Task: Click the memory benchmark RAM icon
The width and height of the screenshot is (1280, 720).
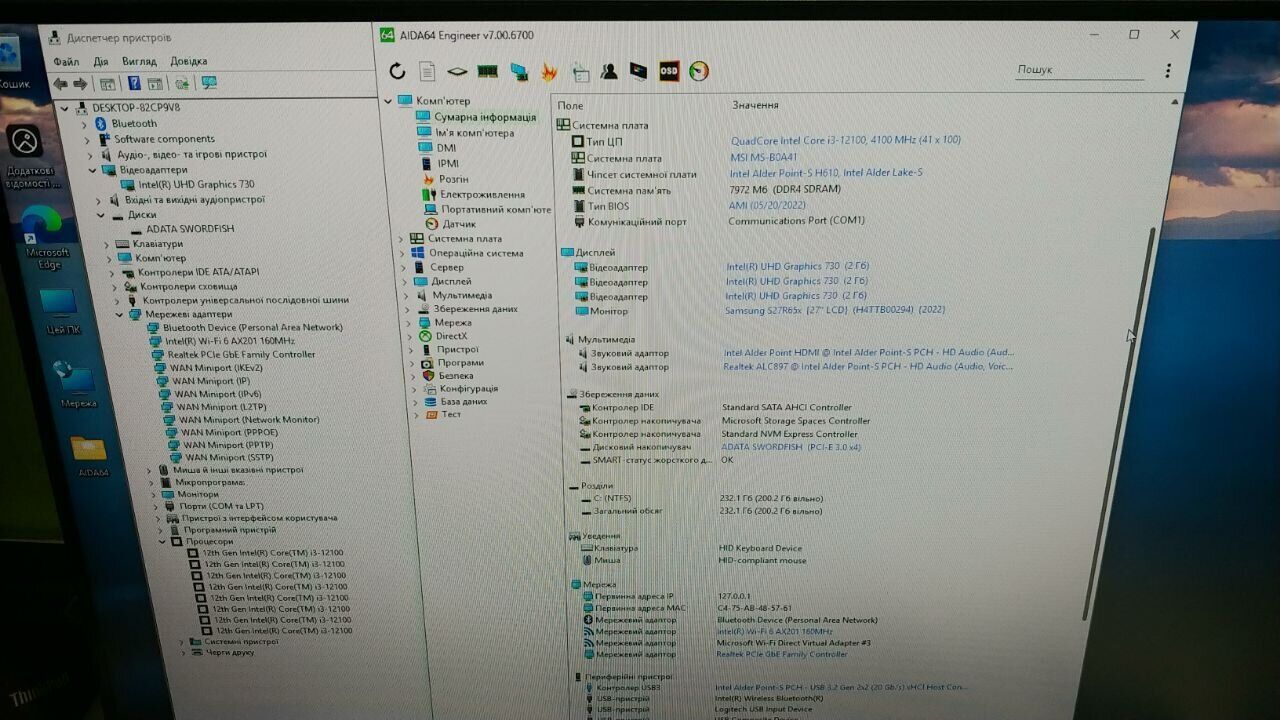Action: [x=487, y=71]
